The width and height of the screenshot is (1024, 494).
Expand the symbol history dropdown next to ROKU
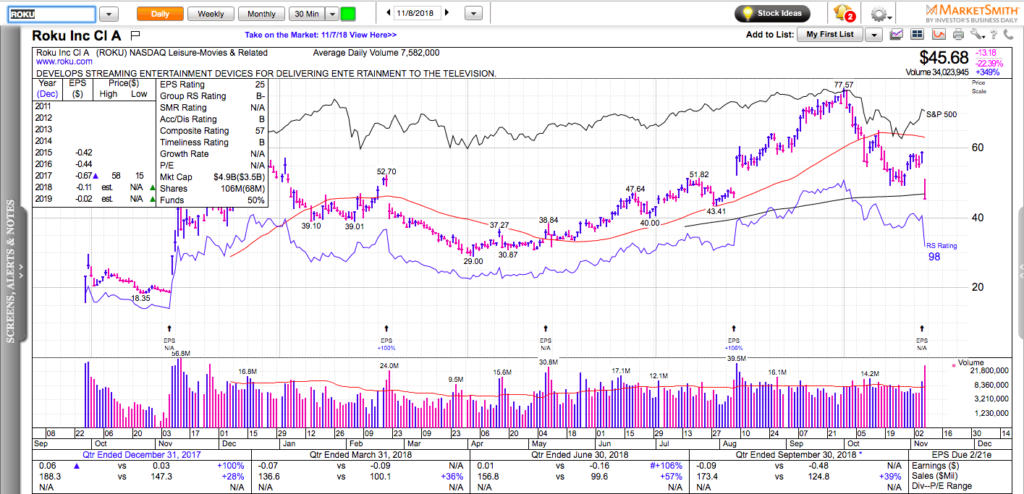[109, 14]
